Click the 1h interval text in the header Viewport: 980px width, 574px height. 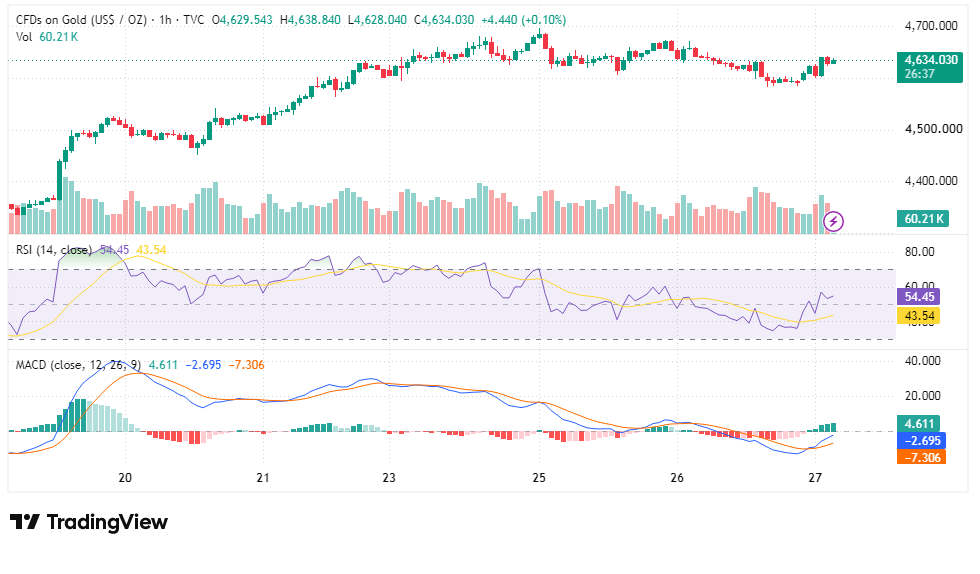[165, 20]
